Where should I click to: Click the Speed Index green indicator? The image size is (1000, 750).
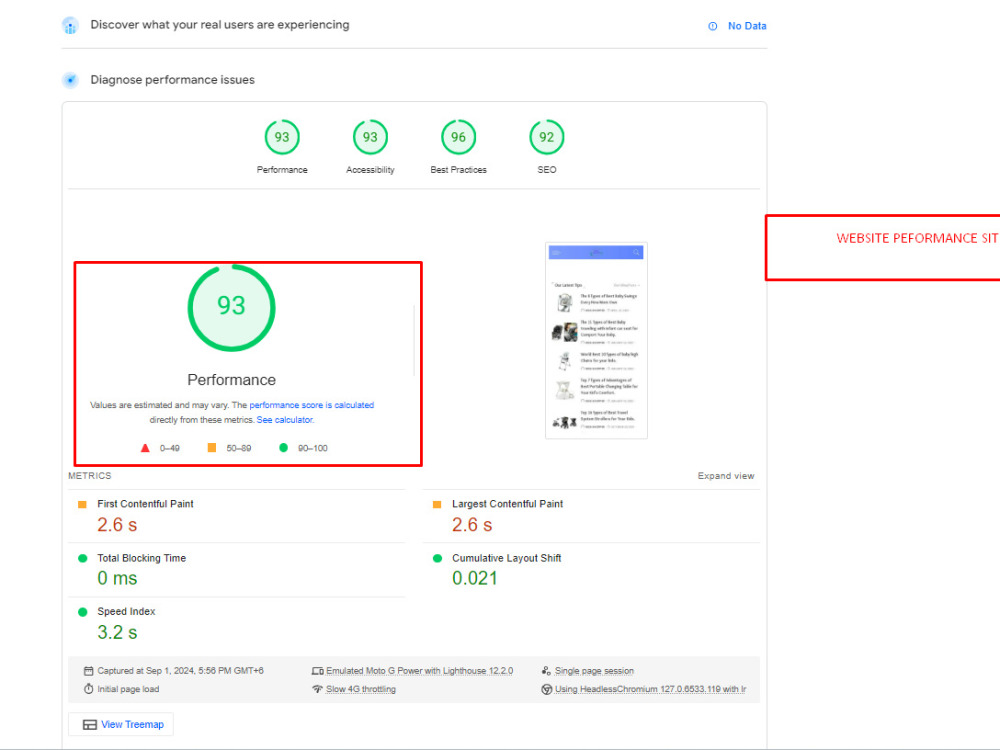click(x=82, y=612)
